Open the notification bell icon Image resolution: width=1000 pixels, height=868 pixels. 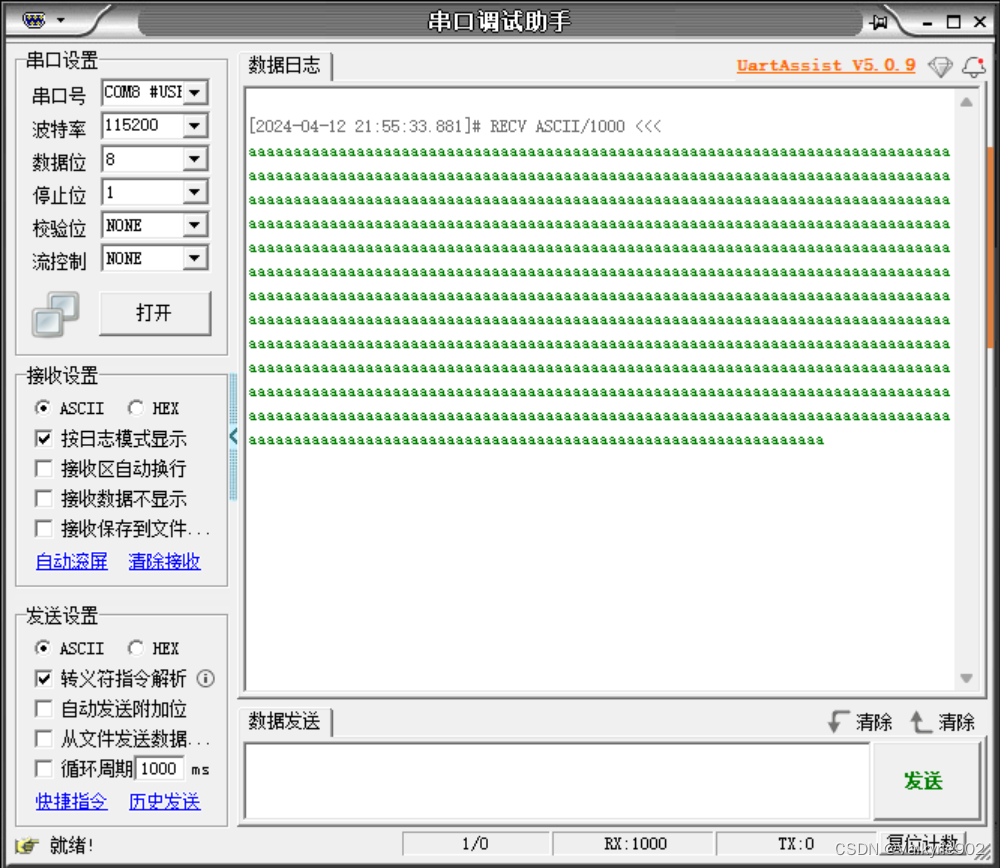coord(974,66)
